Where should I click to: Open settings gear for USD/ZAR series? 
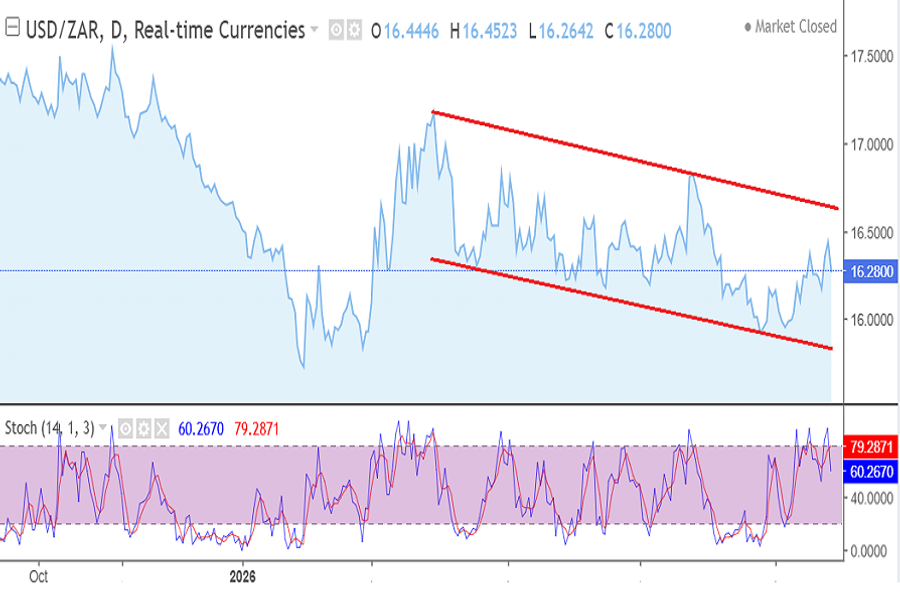354,30
